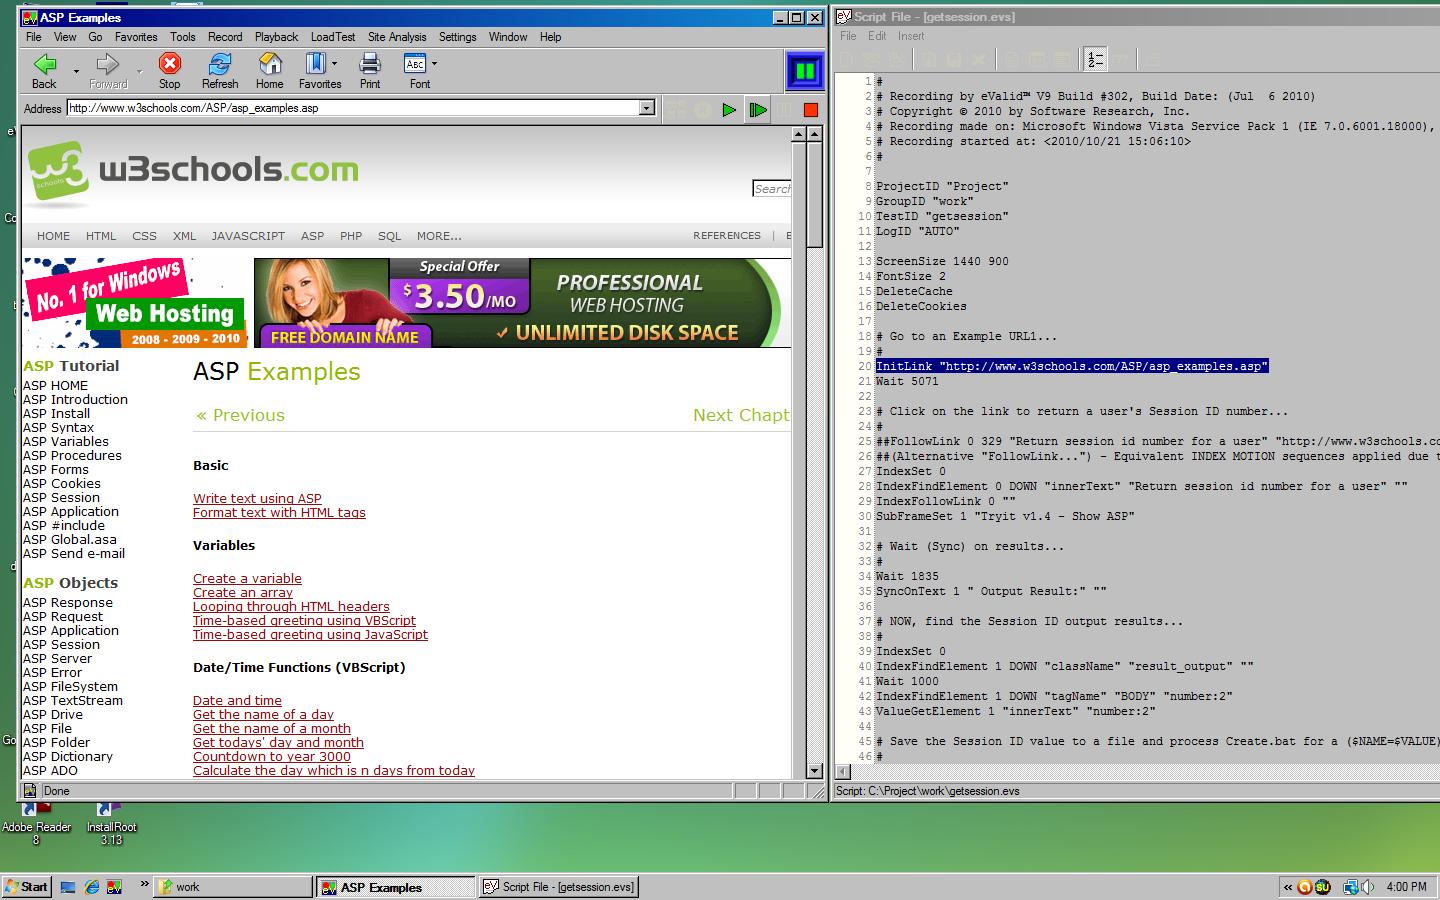Viewport: 1440px width, 900px height.
Task: Select the 'ScreenSize 1440 900' script line
Action: (942, 261)
